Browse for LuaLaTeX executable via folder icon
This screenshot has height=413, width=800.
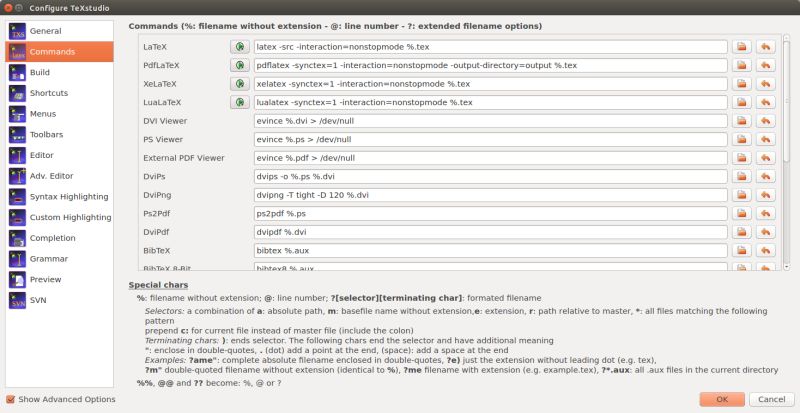point(742,102)
